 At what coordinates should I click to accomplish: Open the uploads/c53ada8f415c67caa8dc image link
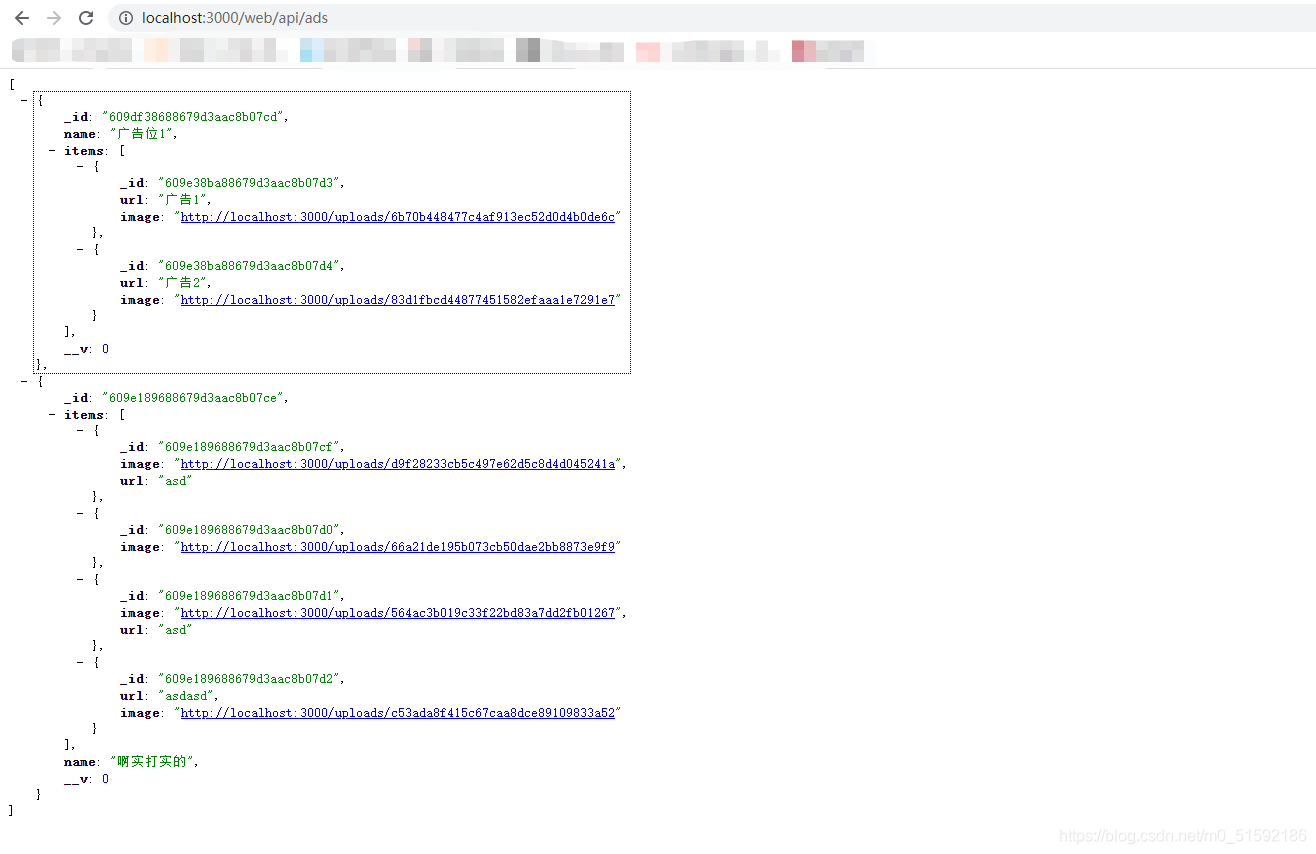point(398,713)
